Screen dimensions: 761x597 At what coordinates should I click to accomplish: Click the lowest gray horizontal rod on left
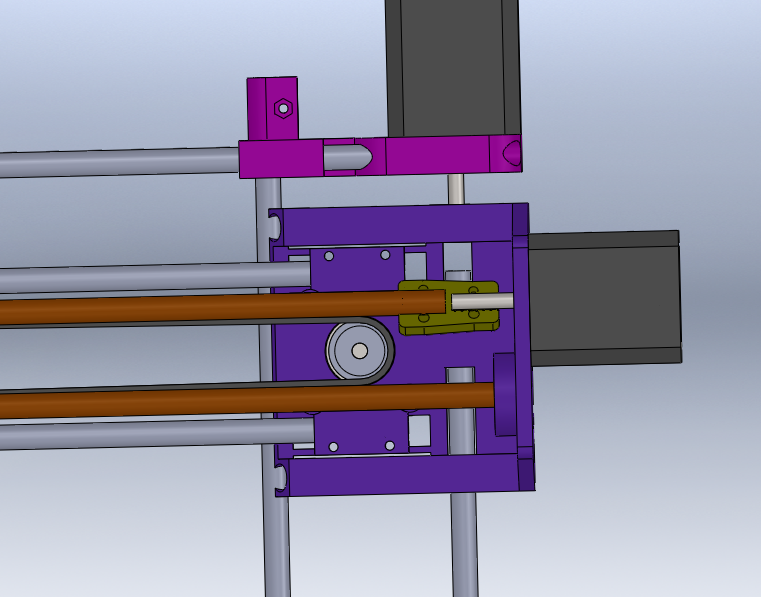(150, 435)
